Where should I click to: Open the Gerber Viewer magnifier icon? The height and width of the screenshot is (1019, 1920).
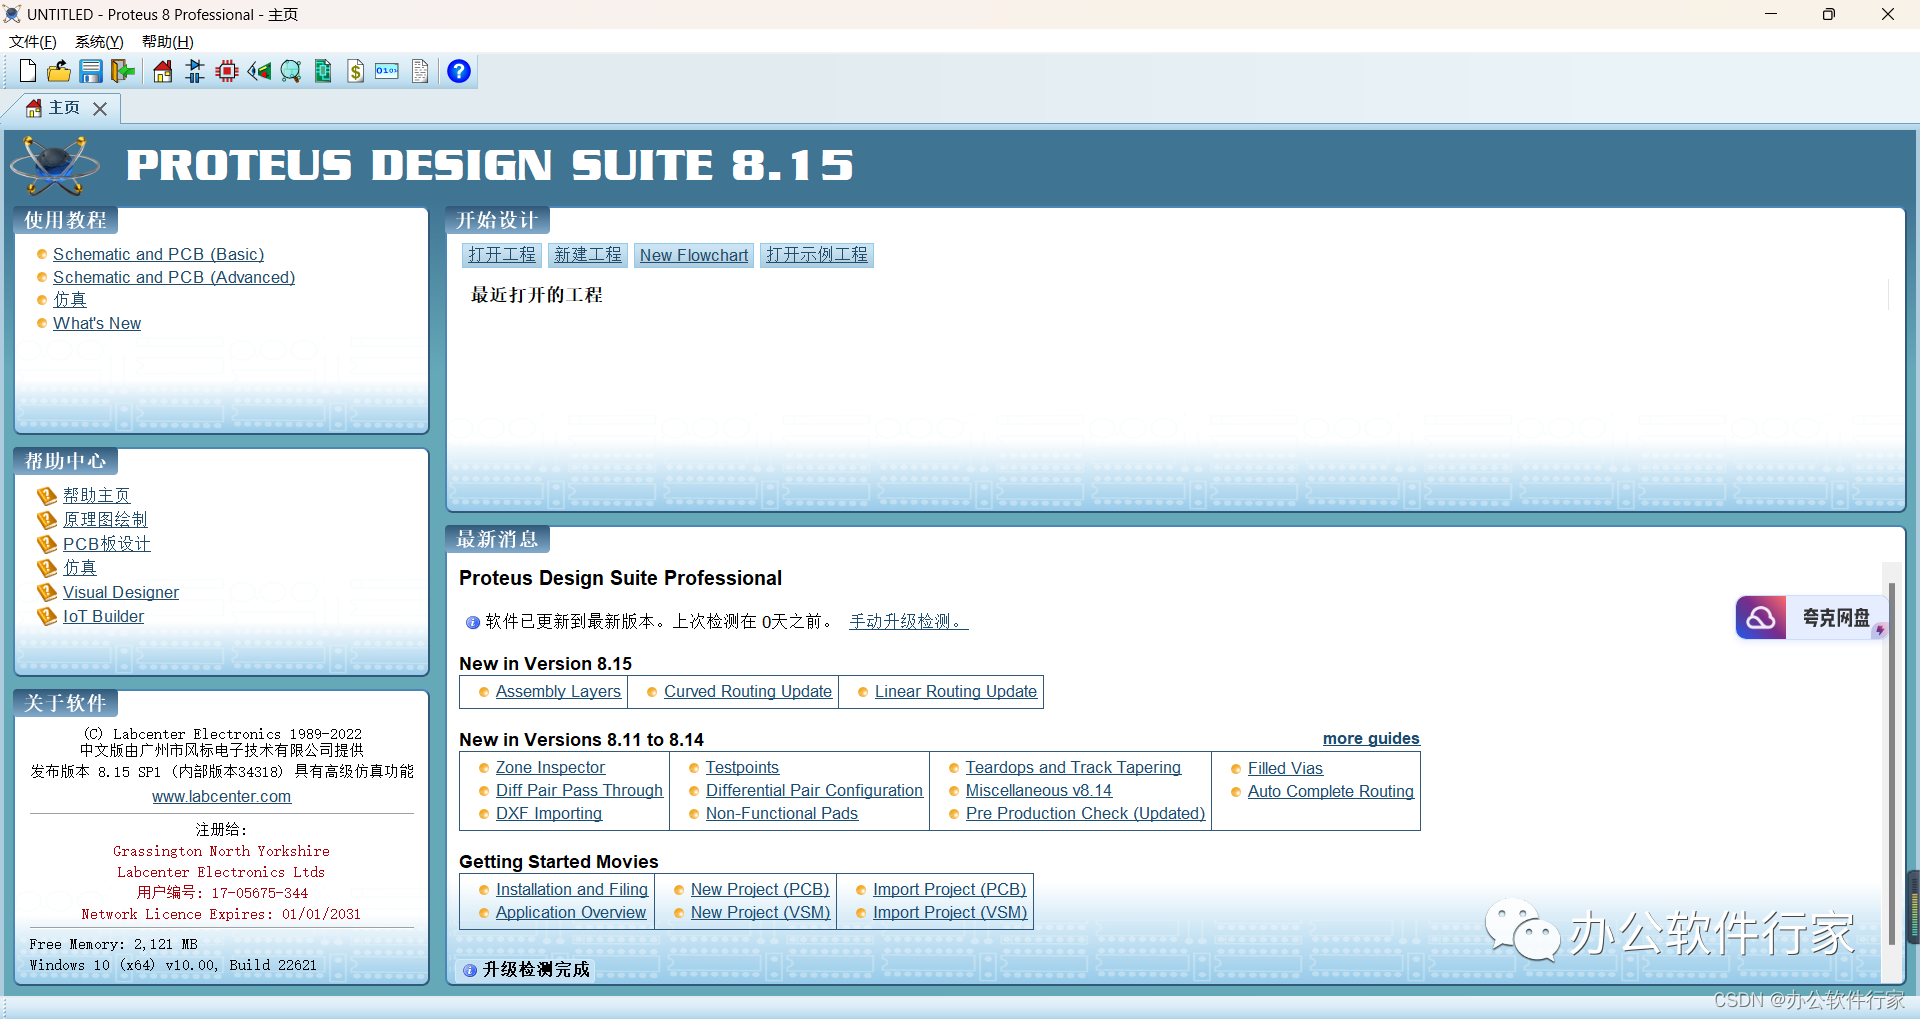point(291,71)
